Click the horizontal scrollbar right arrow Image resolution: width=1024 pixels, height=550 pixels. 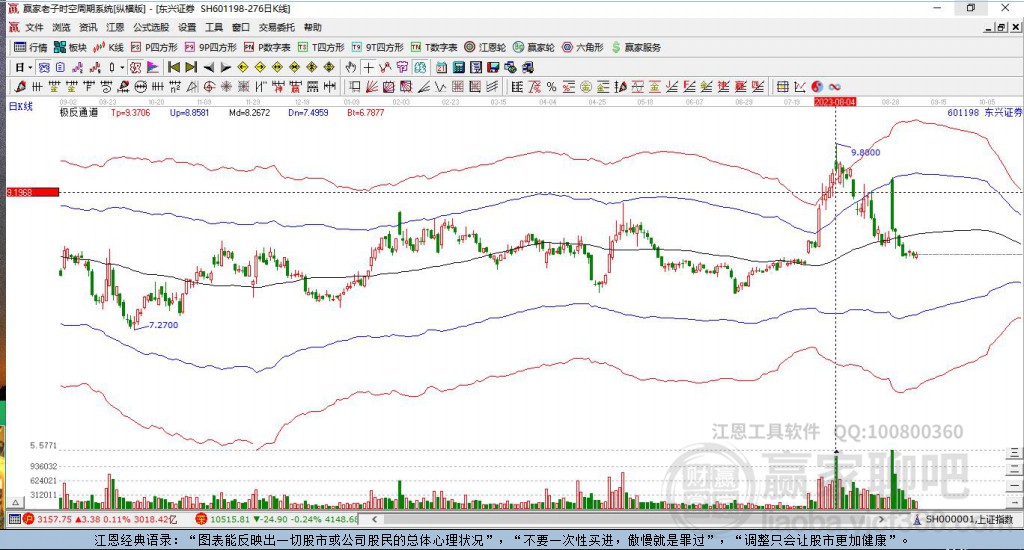(x=881, y=519)
